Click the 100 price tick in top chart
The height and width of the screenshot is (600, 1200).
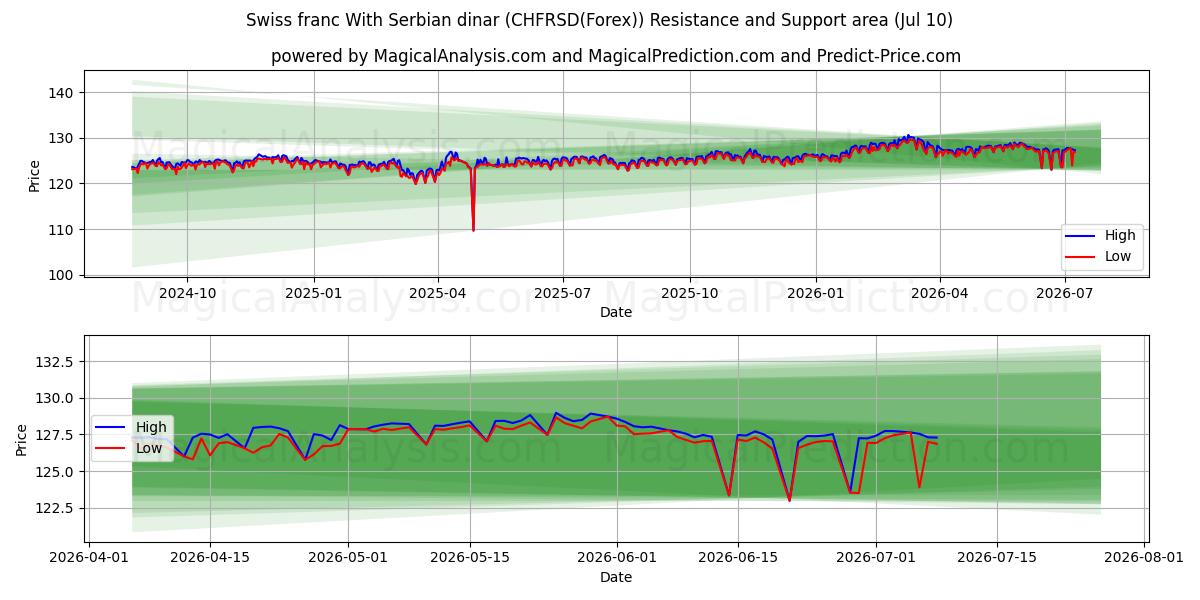pyautogui.click(x=62, y=275)
